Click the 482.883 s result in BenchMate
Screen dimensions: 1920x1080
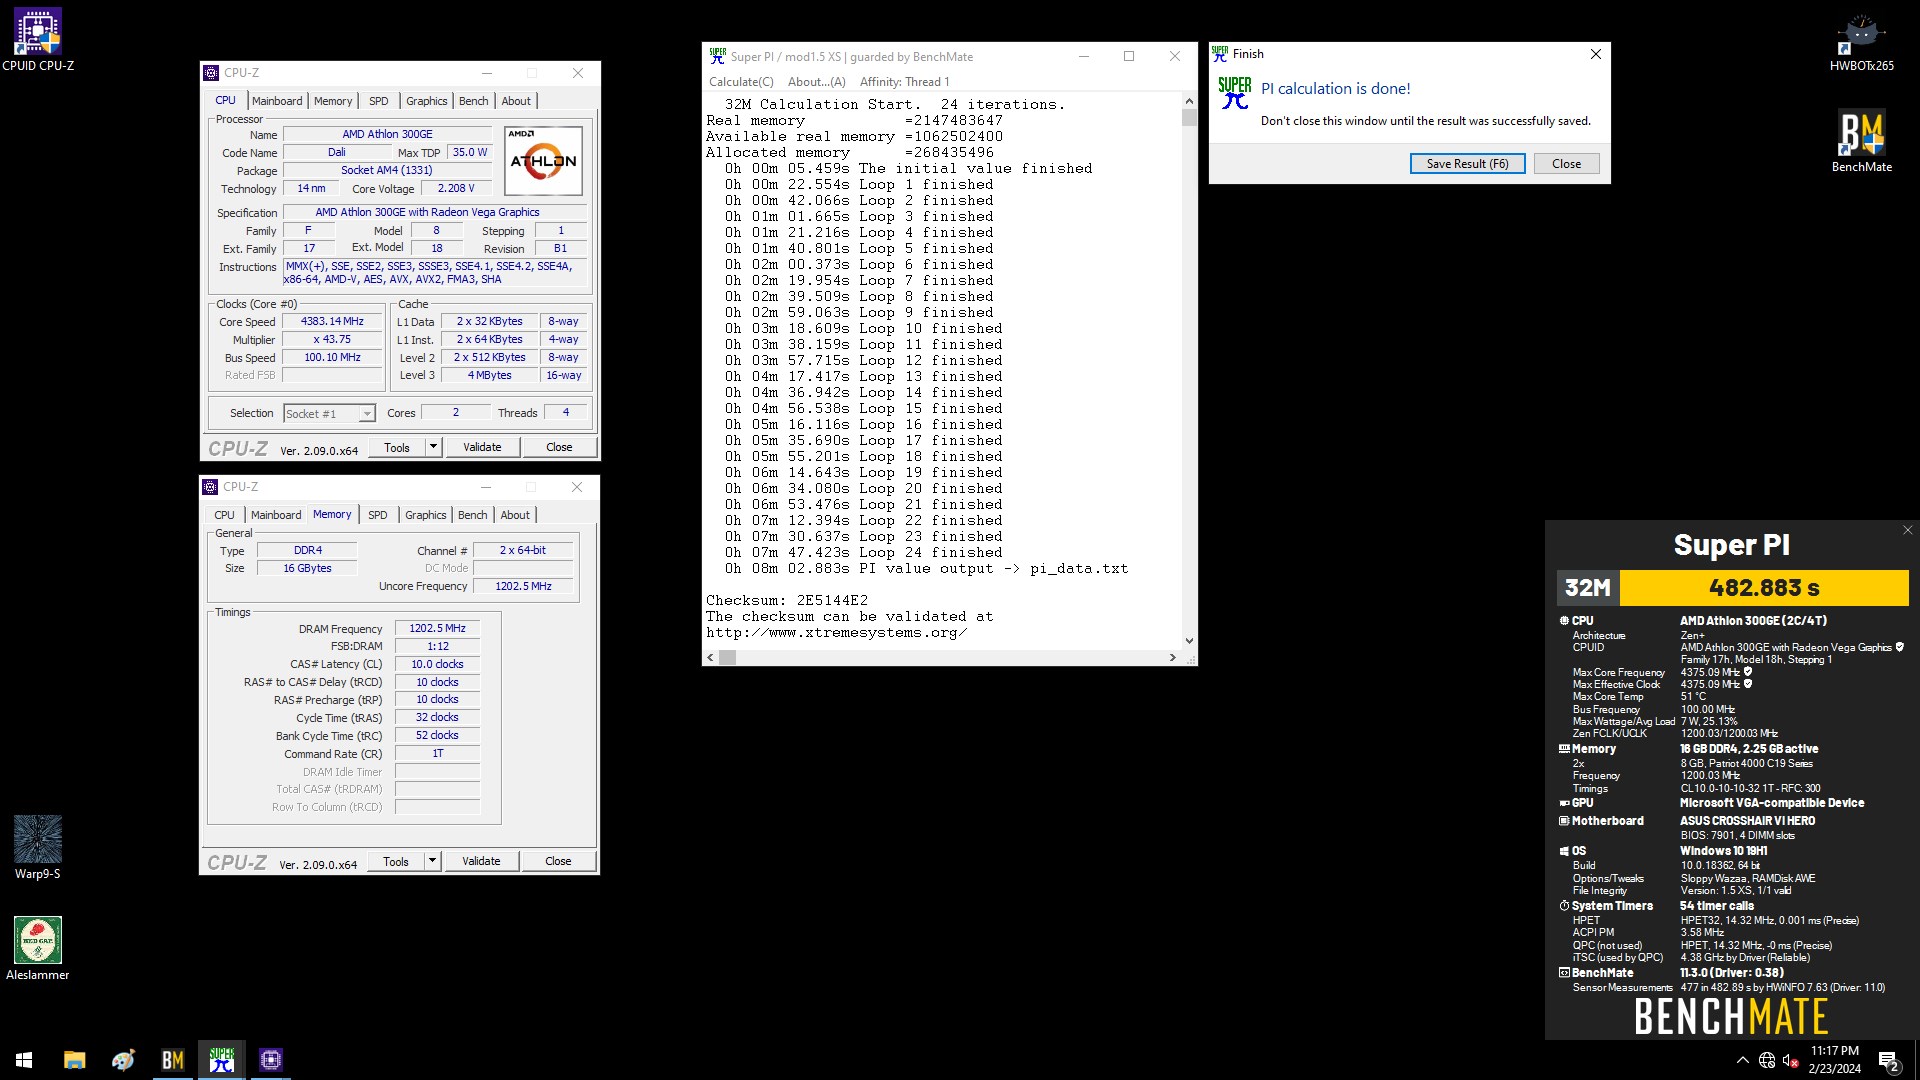(x=1764, y=588)
